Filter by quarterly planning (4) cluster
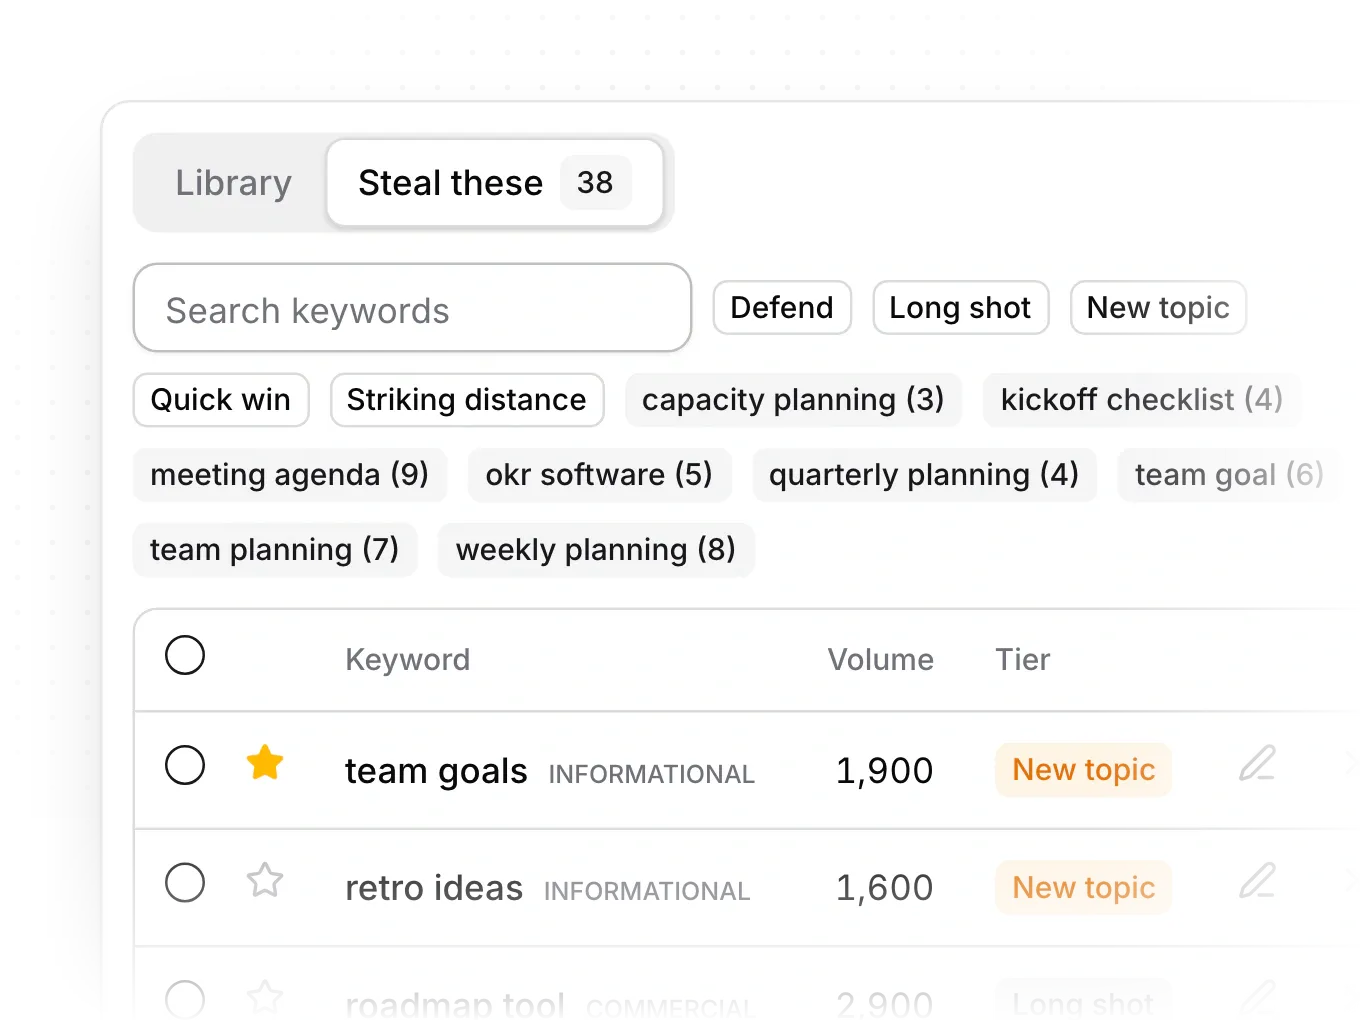Image resolution: width=1360 pixels, height=1020 pixels. click(x=924, y=475)
